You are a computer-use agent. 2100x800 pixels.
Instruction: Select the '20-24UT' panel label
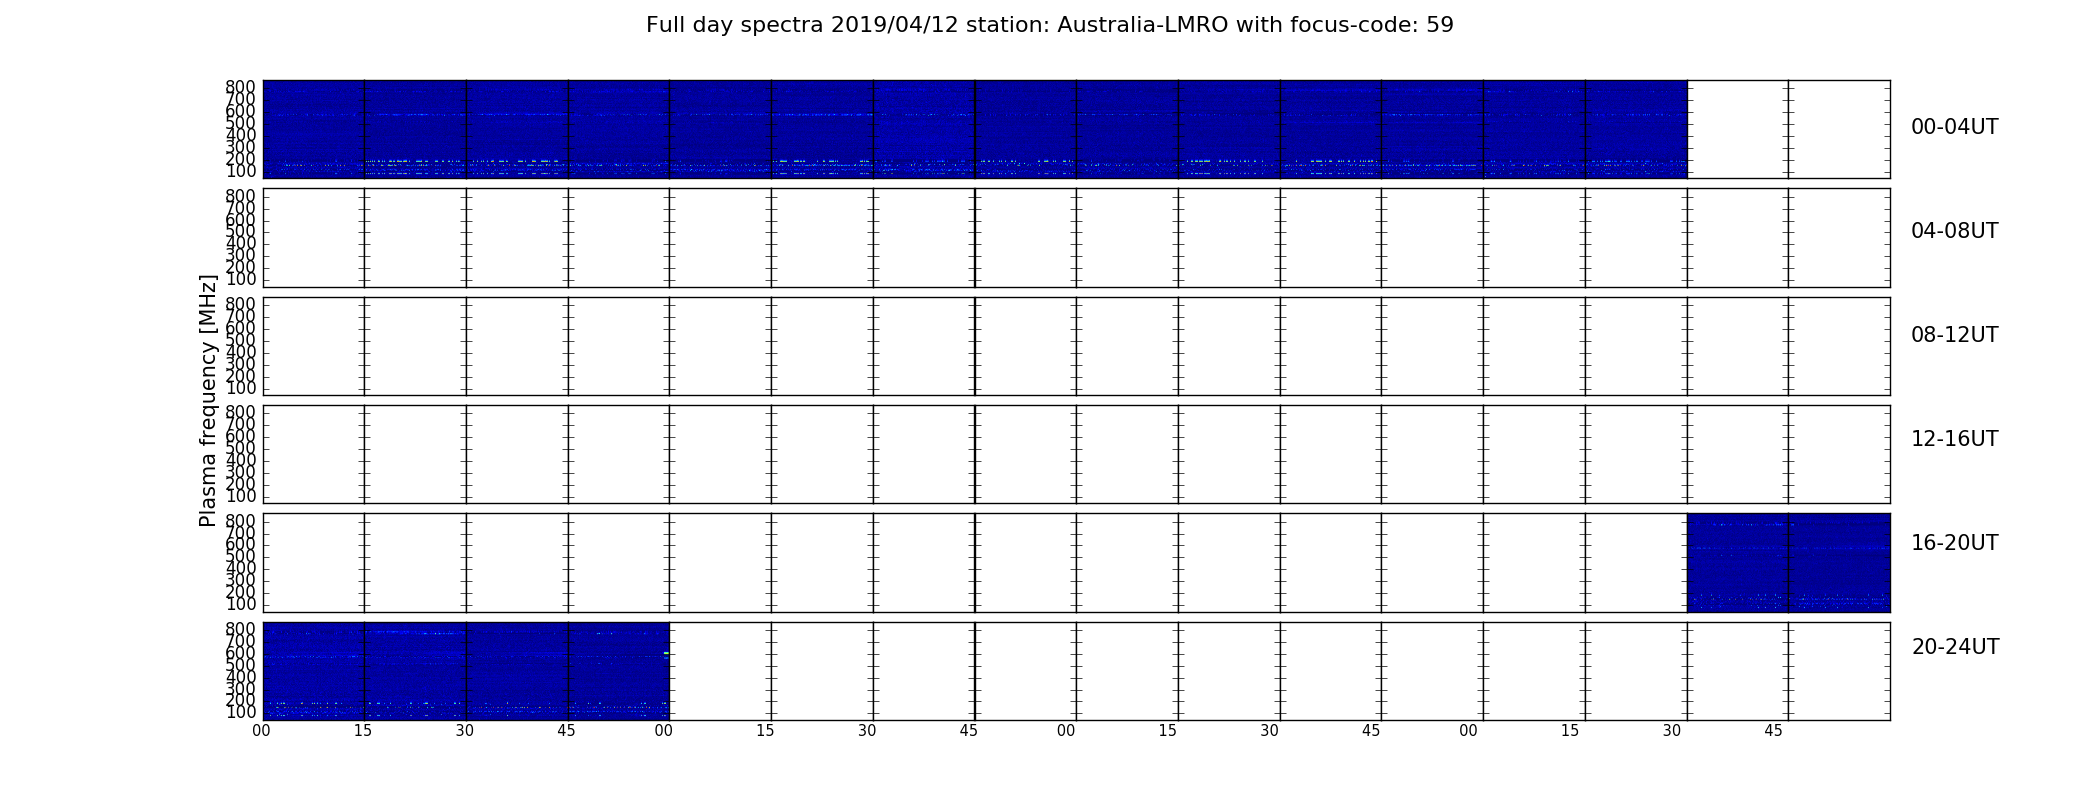[x=1955, y=647]
